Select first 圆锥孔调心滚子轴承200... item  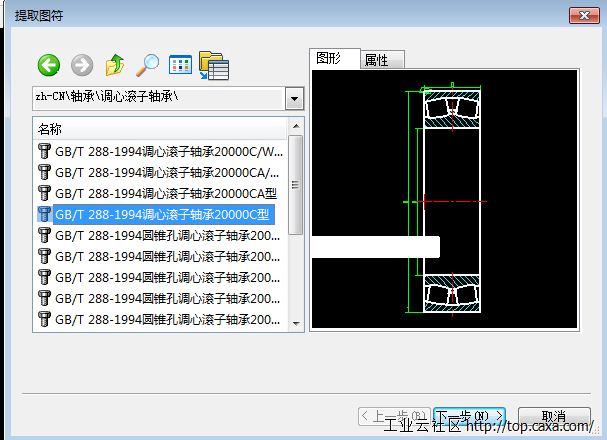tap(160, 235)
